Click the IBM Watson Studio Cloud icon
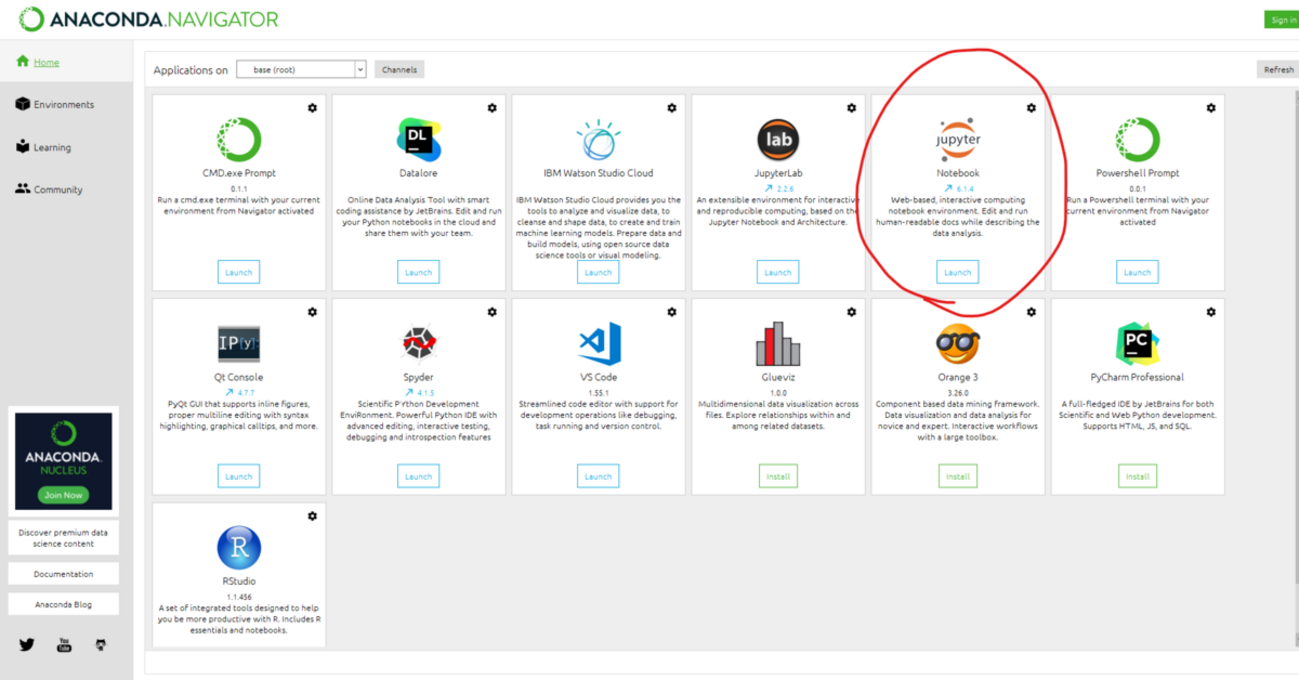This screenshot has width=1299, height=680. tap(598, 140)
